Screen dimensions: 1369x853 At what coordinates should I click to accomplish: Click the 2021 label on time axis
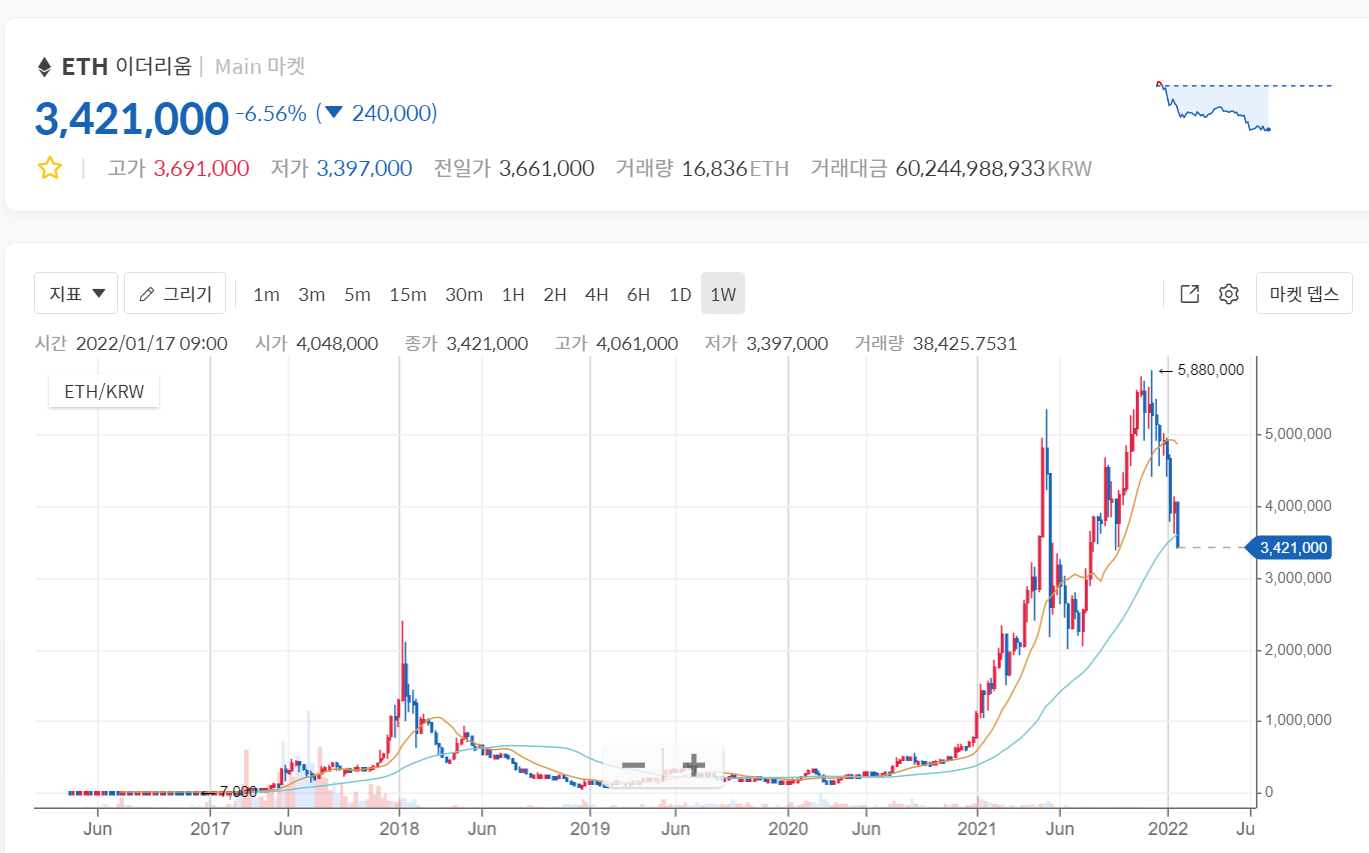(x=976, y=828)
